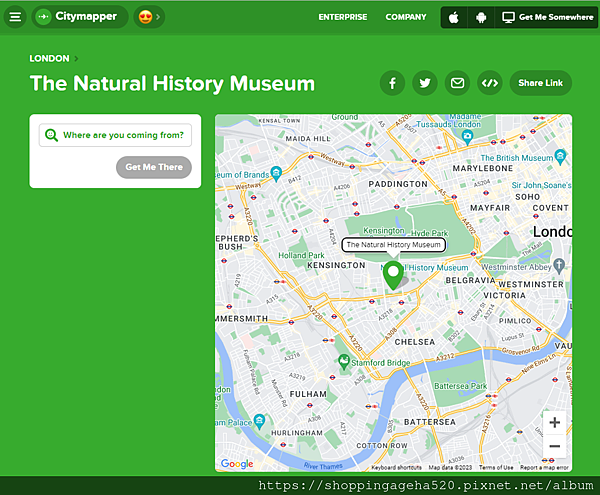Click the BATTERSEA district label

click(x=430, y=422)
